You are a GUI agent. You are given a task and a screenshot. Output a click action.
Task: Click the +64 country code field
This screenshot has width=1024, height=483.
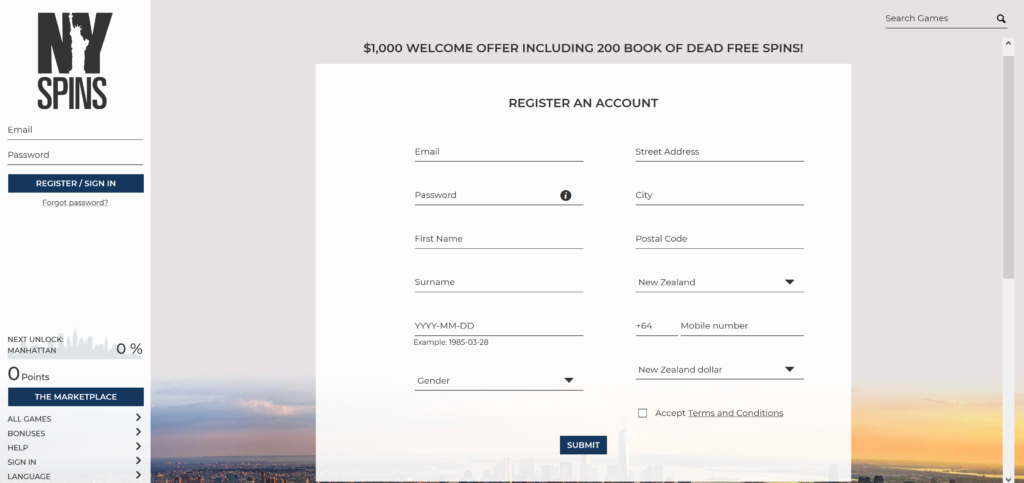pos(656,326)
